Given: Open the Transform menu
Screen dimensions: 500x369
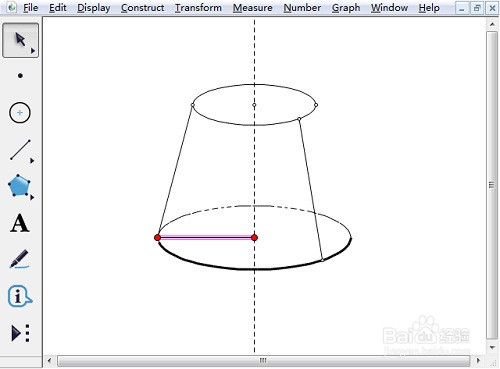Looking at the screenshot, I should (198, 8).
